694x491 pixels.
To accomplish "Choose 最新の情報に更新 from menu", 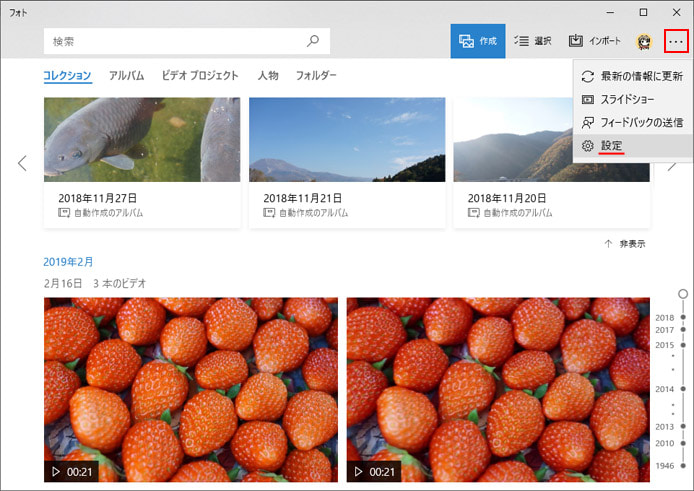I will (633, 76).
